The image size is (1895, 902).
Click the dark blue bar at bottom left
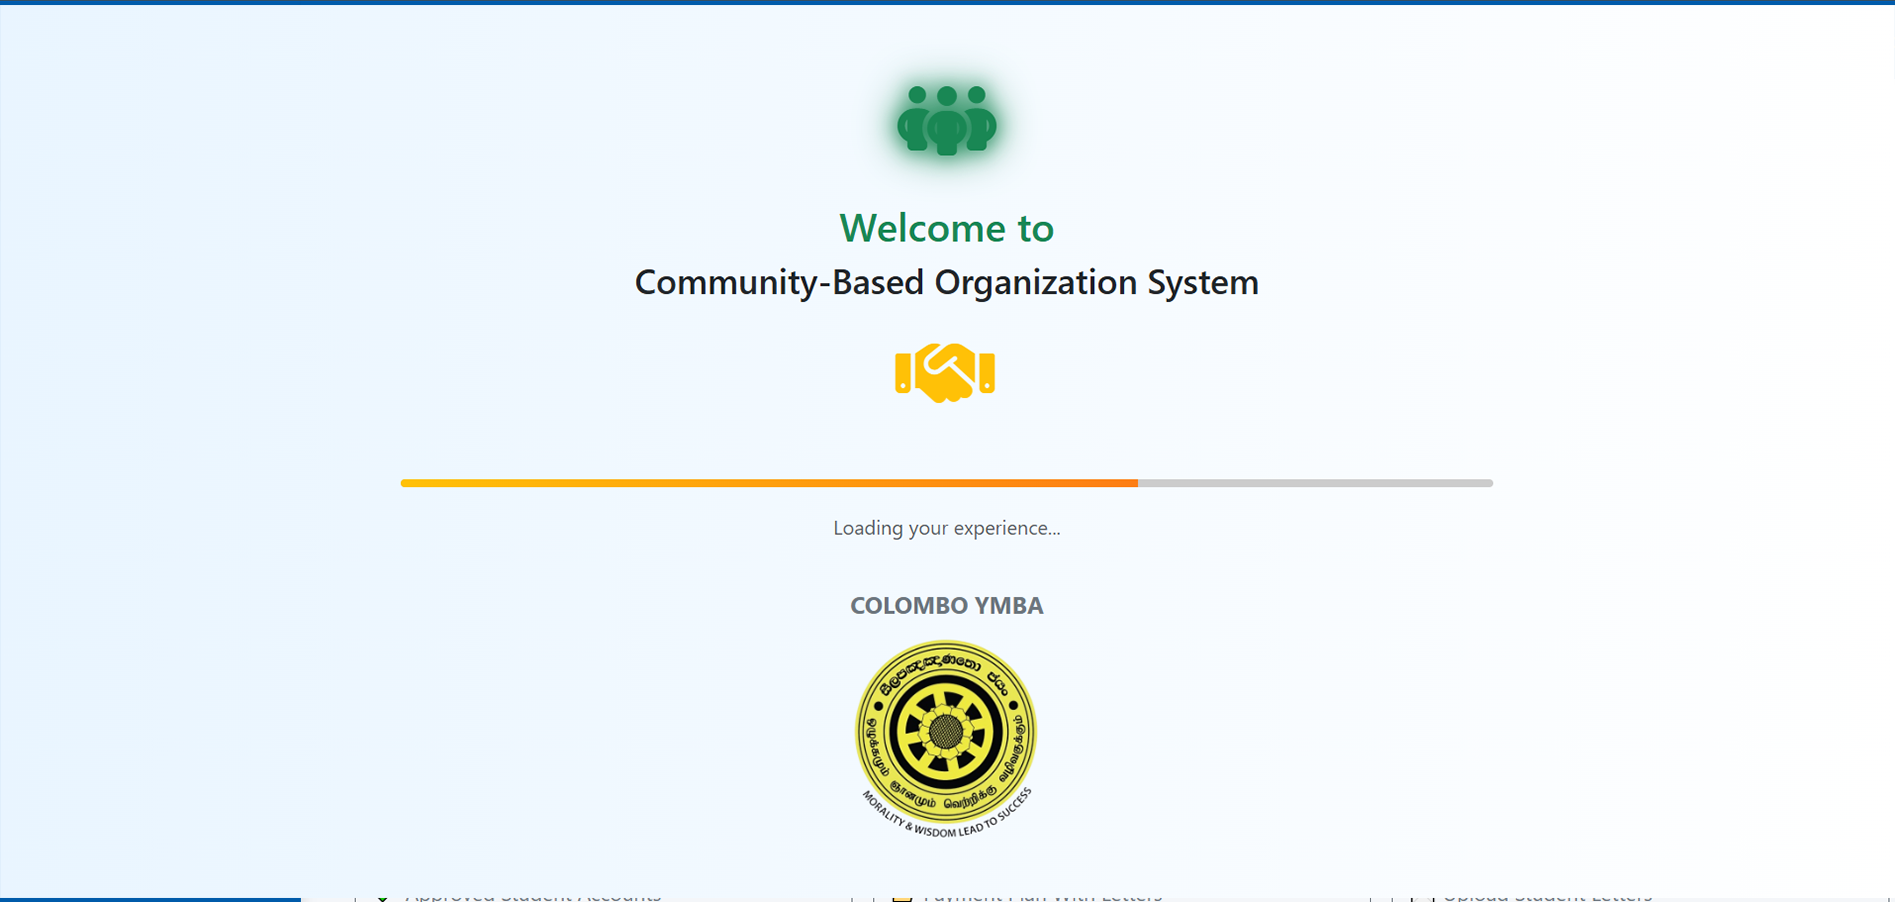(x=150, y=899)
